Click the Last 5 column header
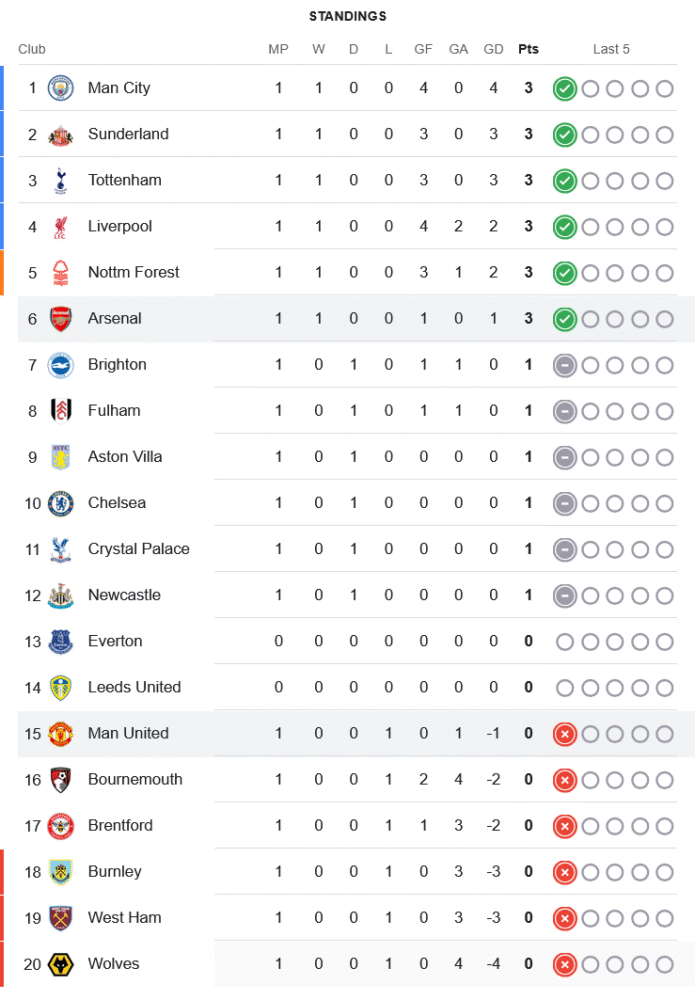 pos(611,49)
